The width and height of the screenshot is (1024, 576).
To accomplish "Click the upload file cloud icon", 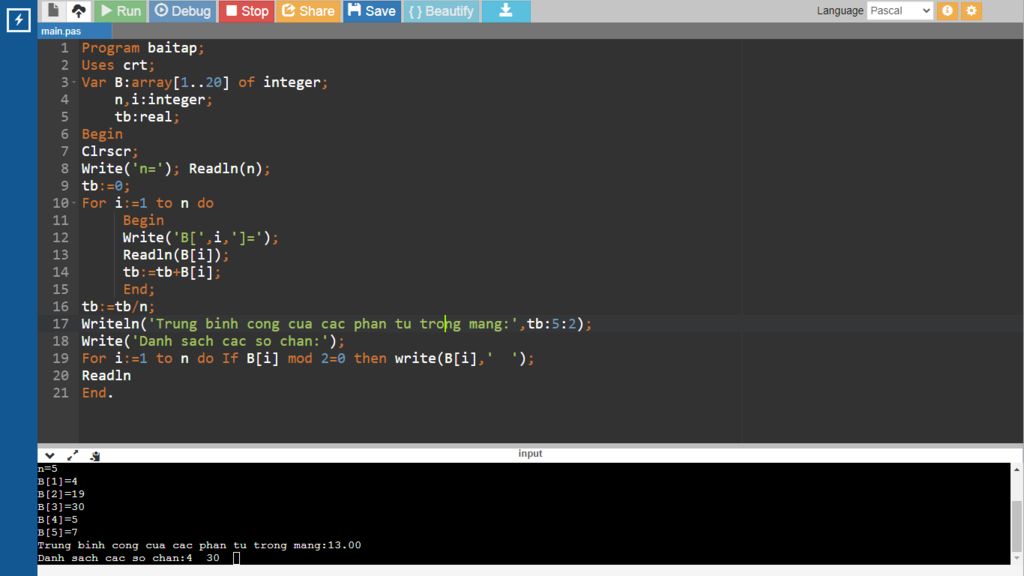I will click(x=78, y=10).
